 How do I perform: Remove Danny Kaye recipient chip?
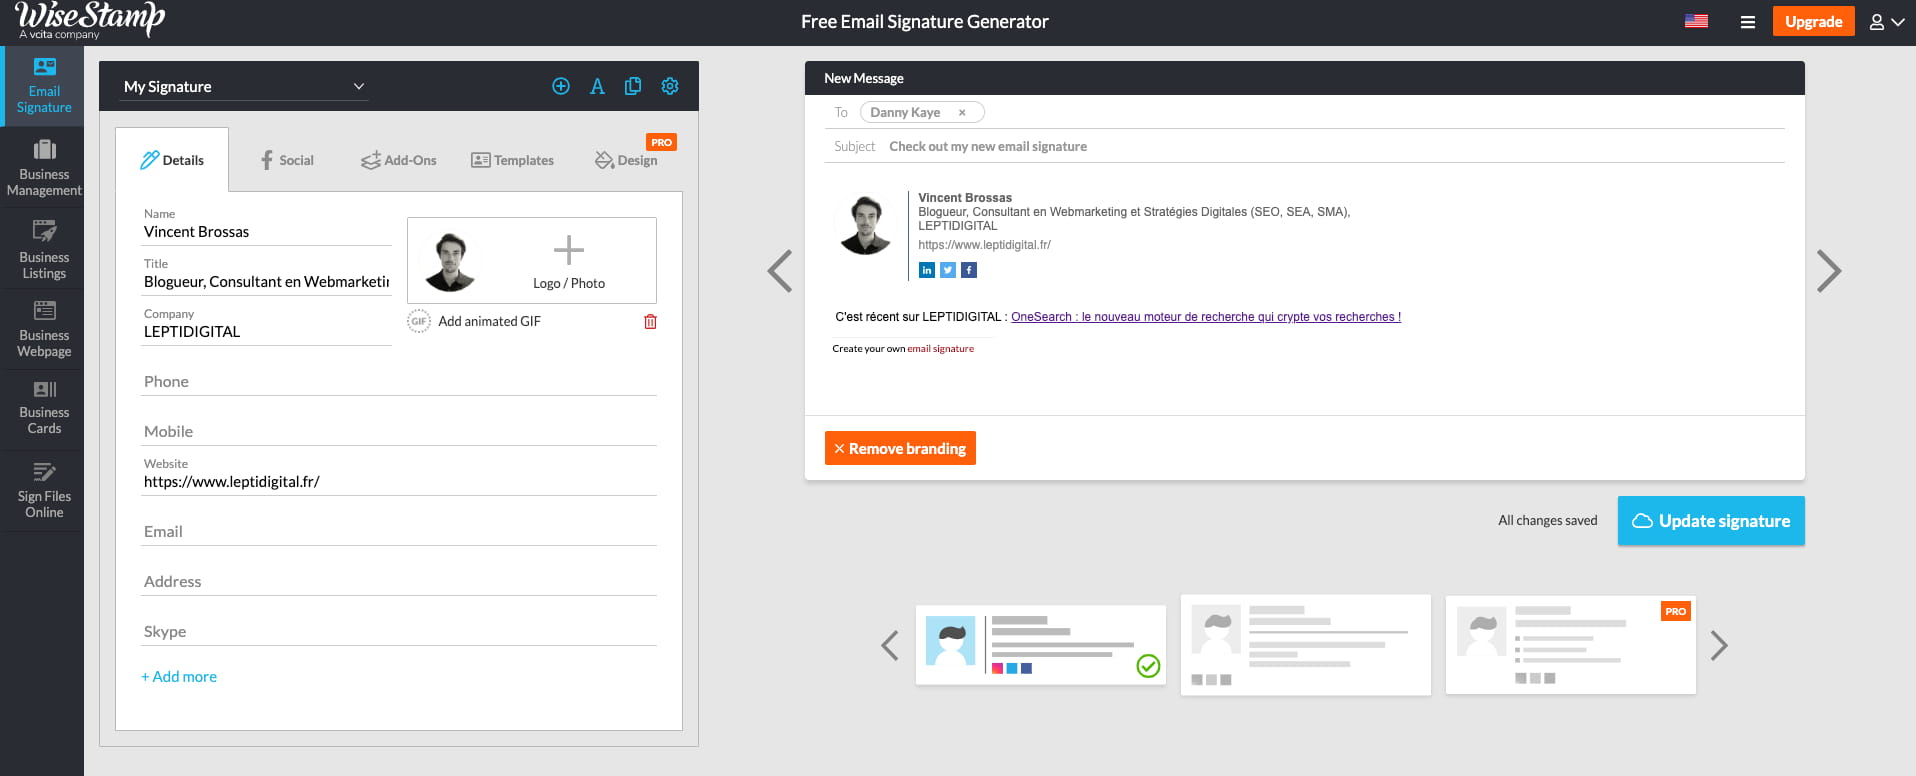click(x=962, y=113)
